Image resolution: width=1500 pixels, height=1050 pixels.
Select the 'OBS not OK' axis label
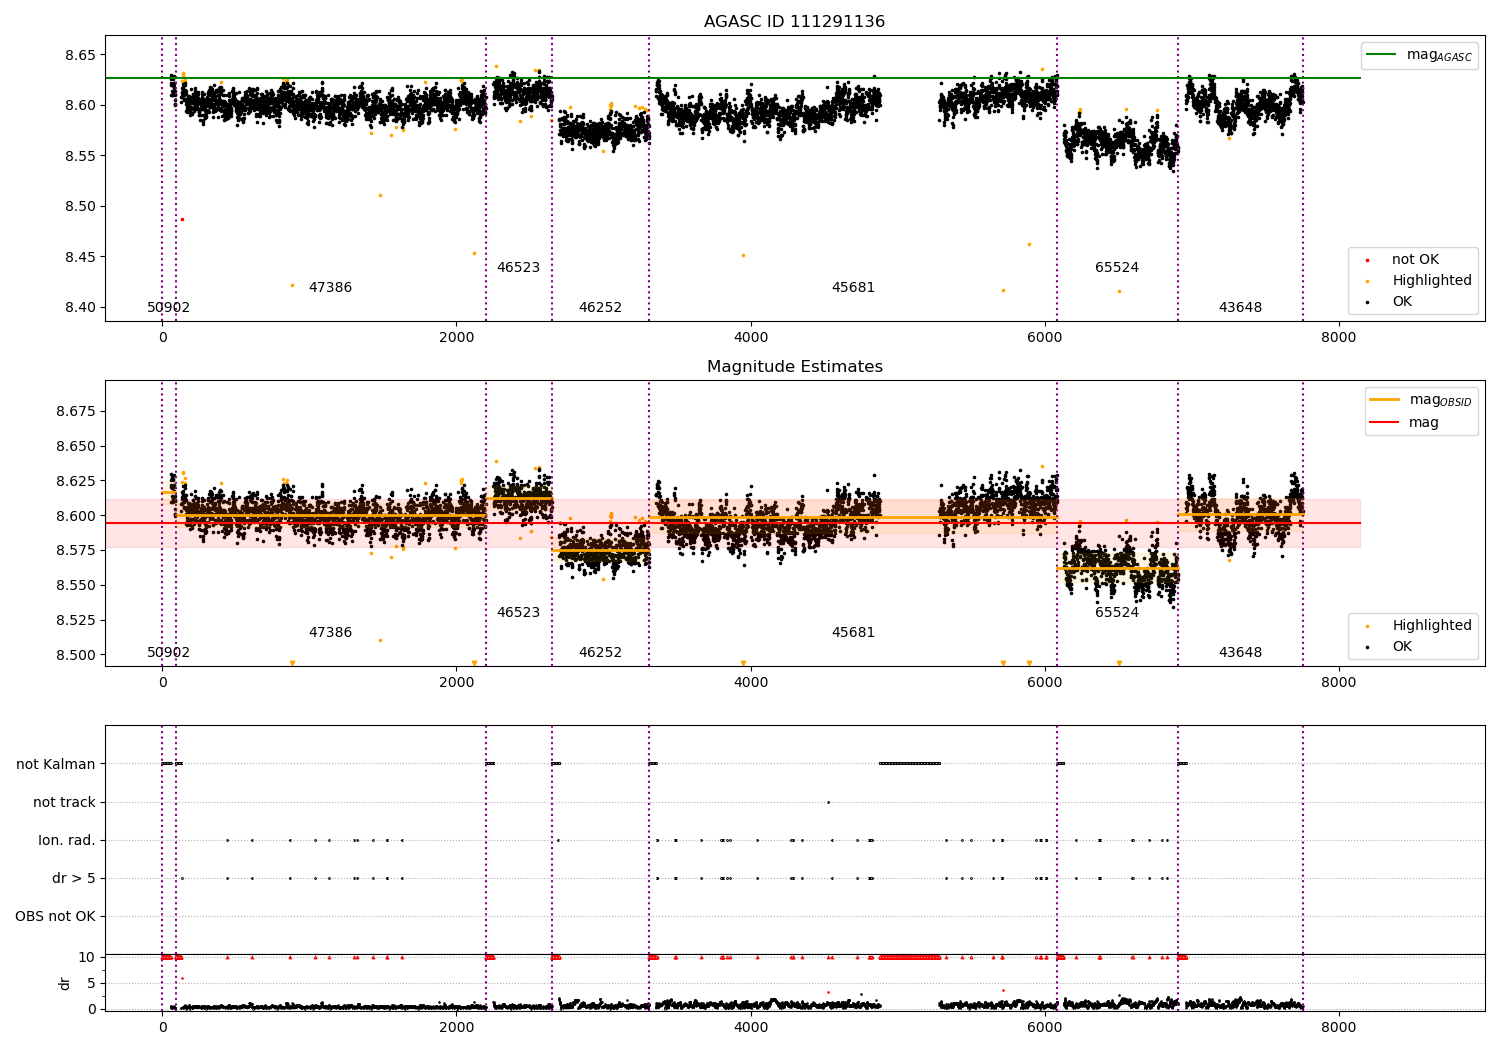pos(55,916)
